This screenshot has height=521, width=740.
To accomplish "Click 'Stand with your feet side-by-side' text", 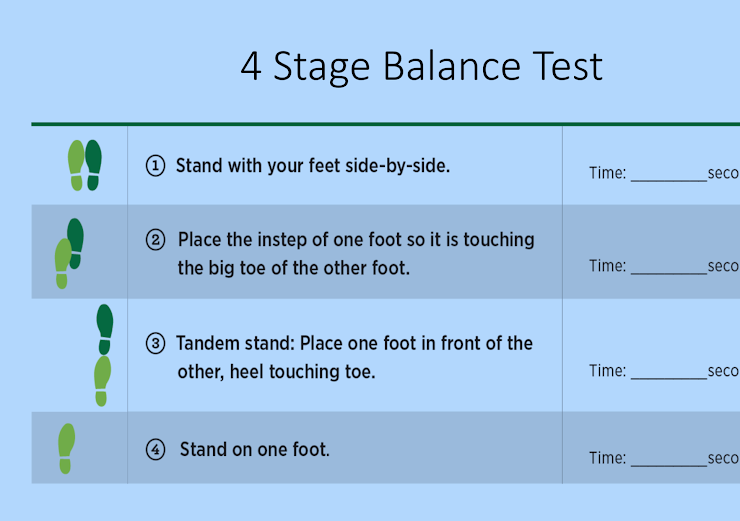I will coord(313,166).
